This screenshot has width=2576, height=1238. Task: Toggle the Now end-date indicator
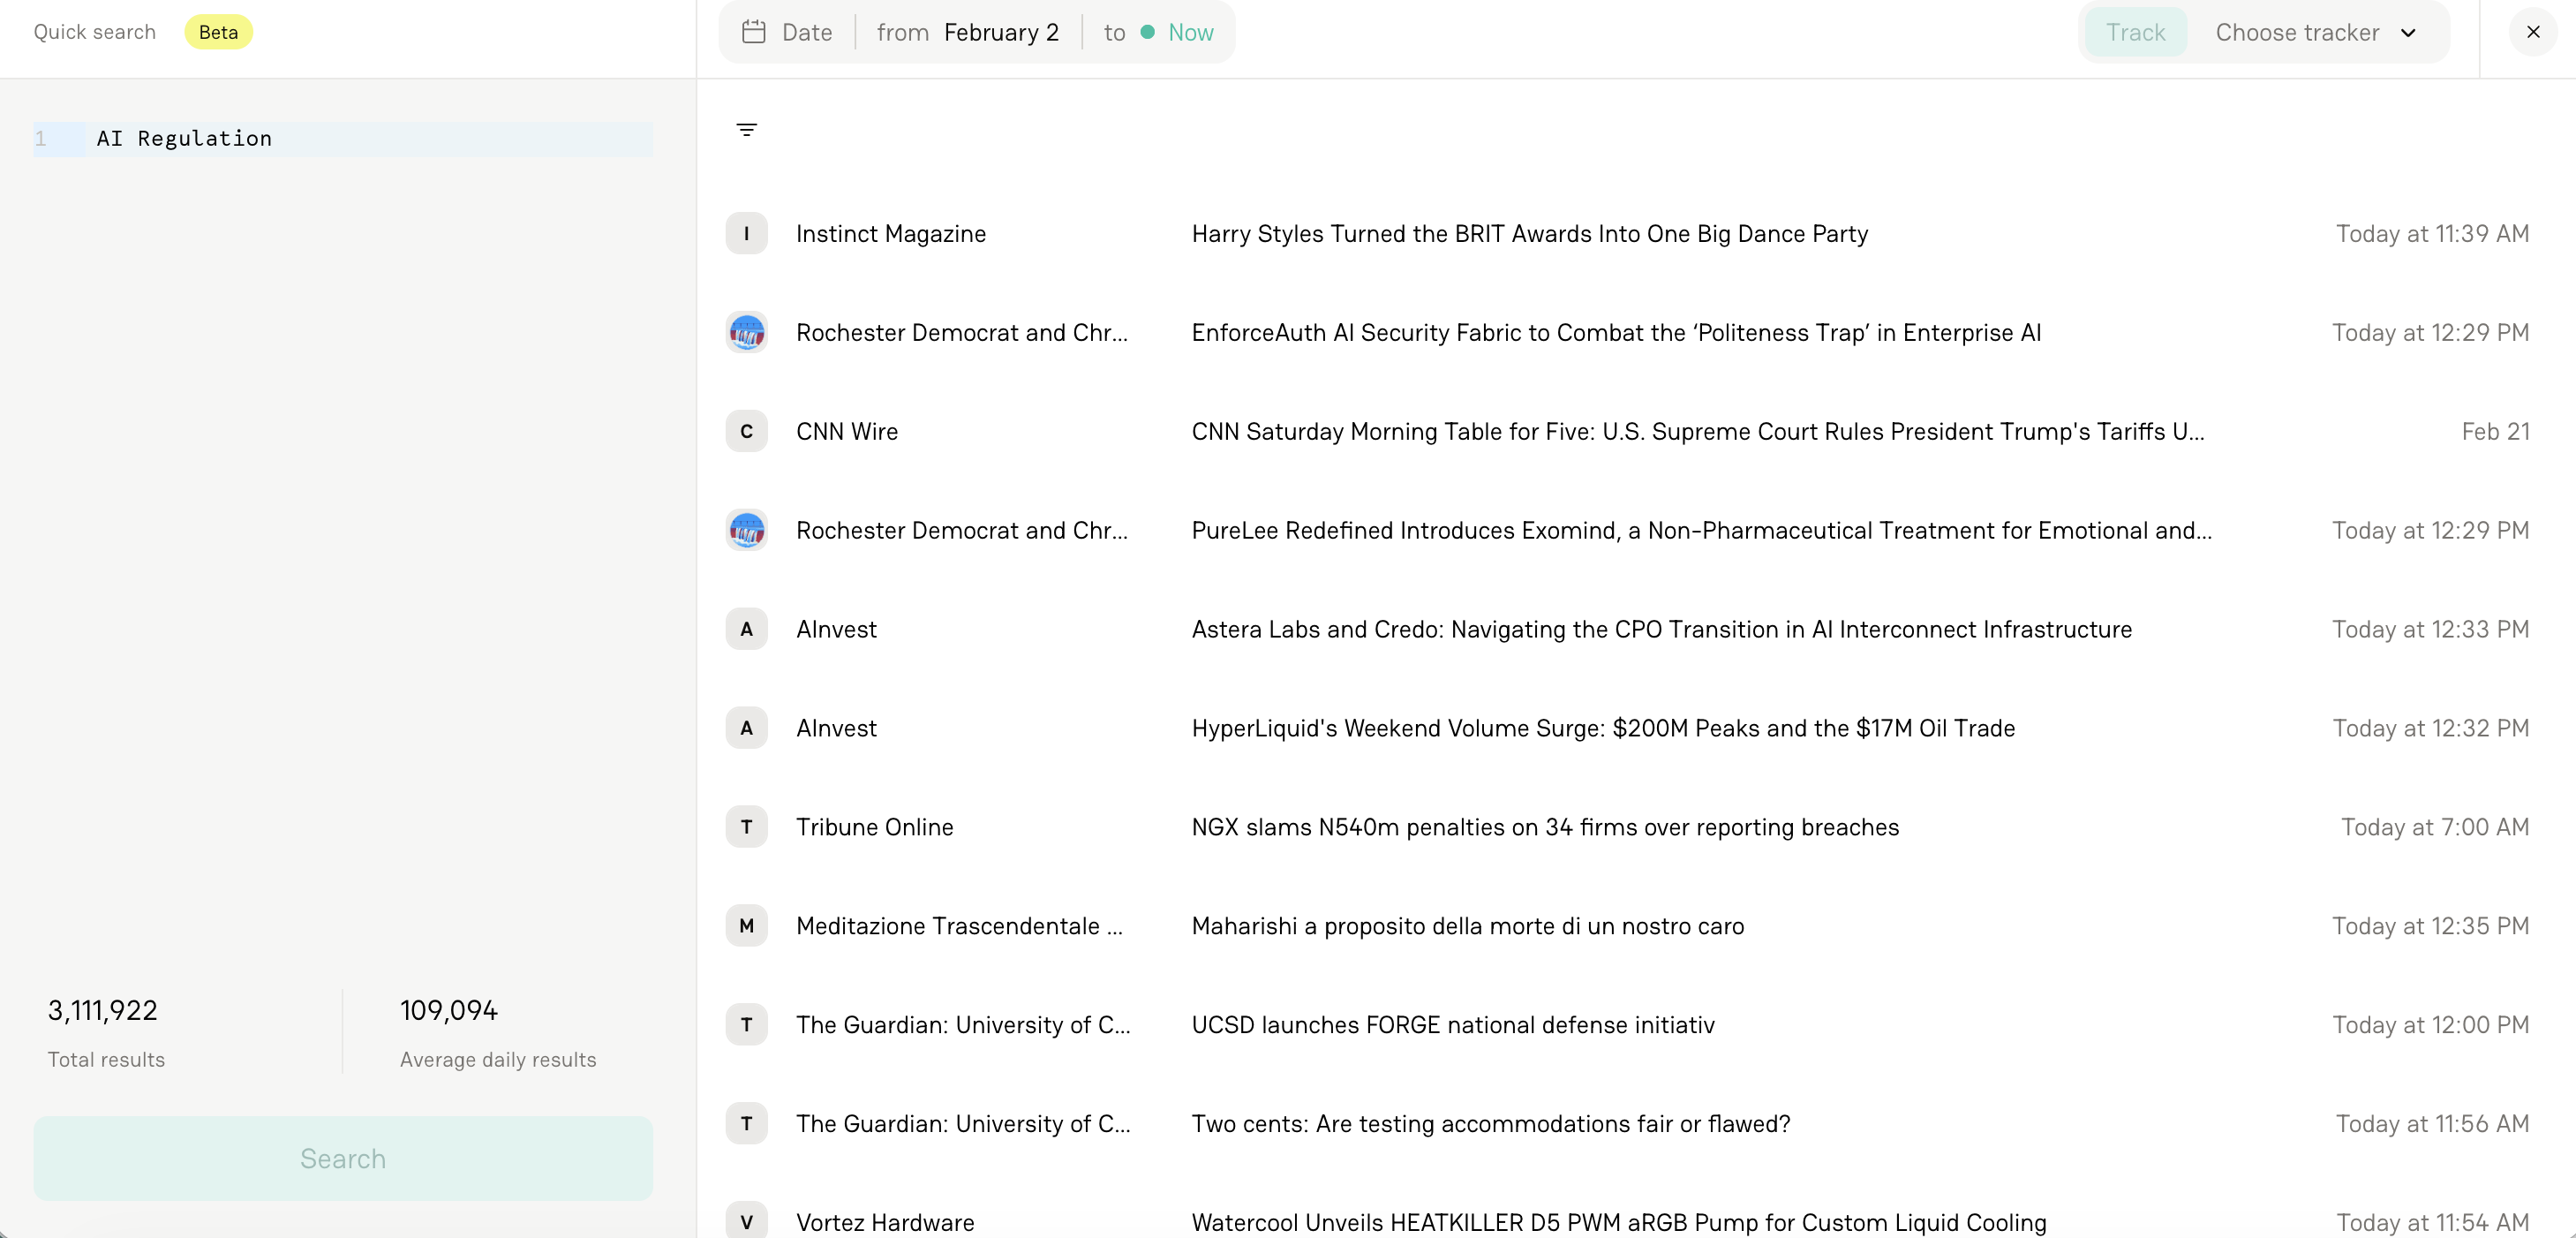[x=1178, y=32]
